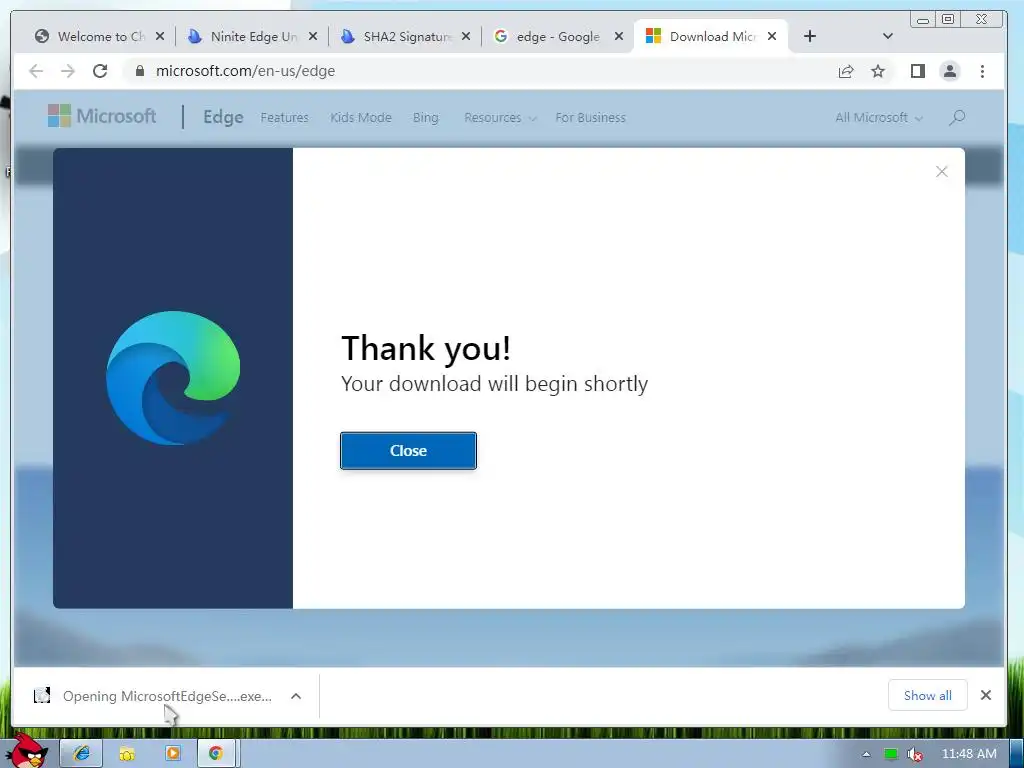Go back to the previous page
Image resolution: width=1024 pixels, height=768 pixels.
click(x=36, y=71)
